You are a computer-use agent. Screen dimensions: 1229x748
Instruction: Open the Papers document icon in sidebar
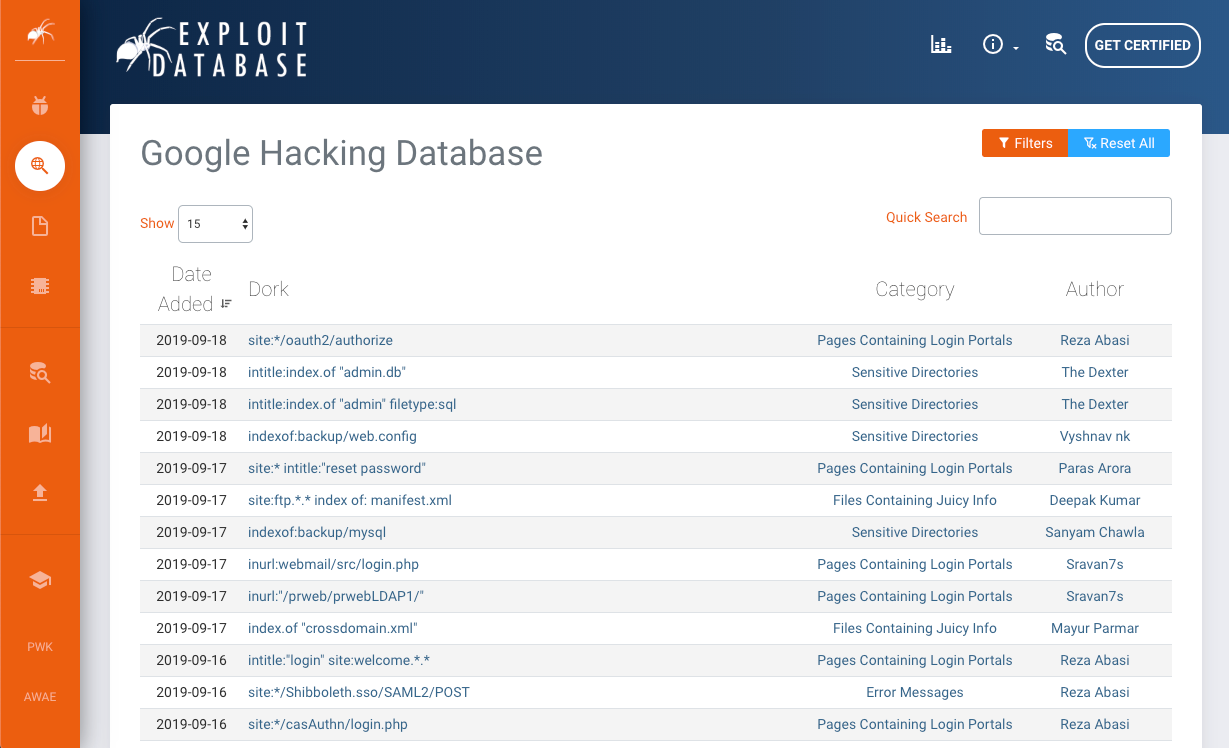click(40, 226)
